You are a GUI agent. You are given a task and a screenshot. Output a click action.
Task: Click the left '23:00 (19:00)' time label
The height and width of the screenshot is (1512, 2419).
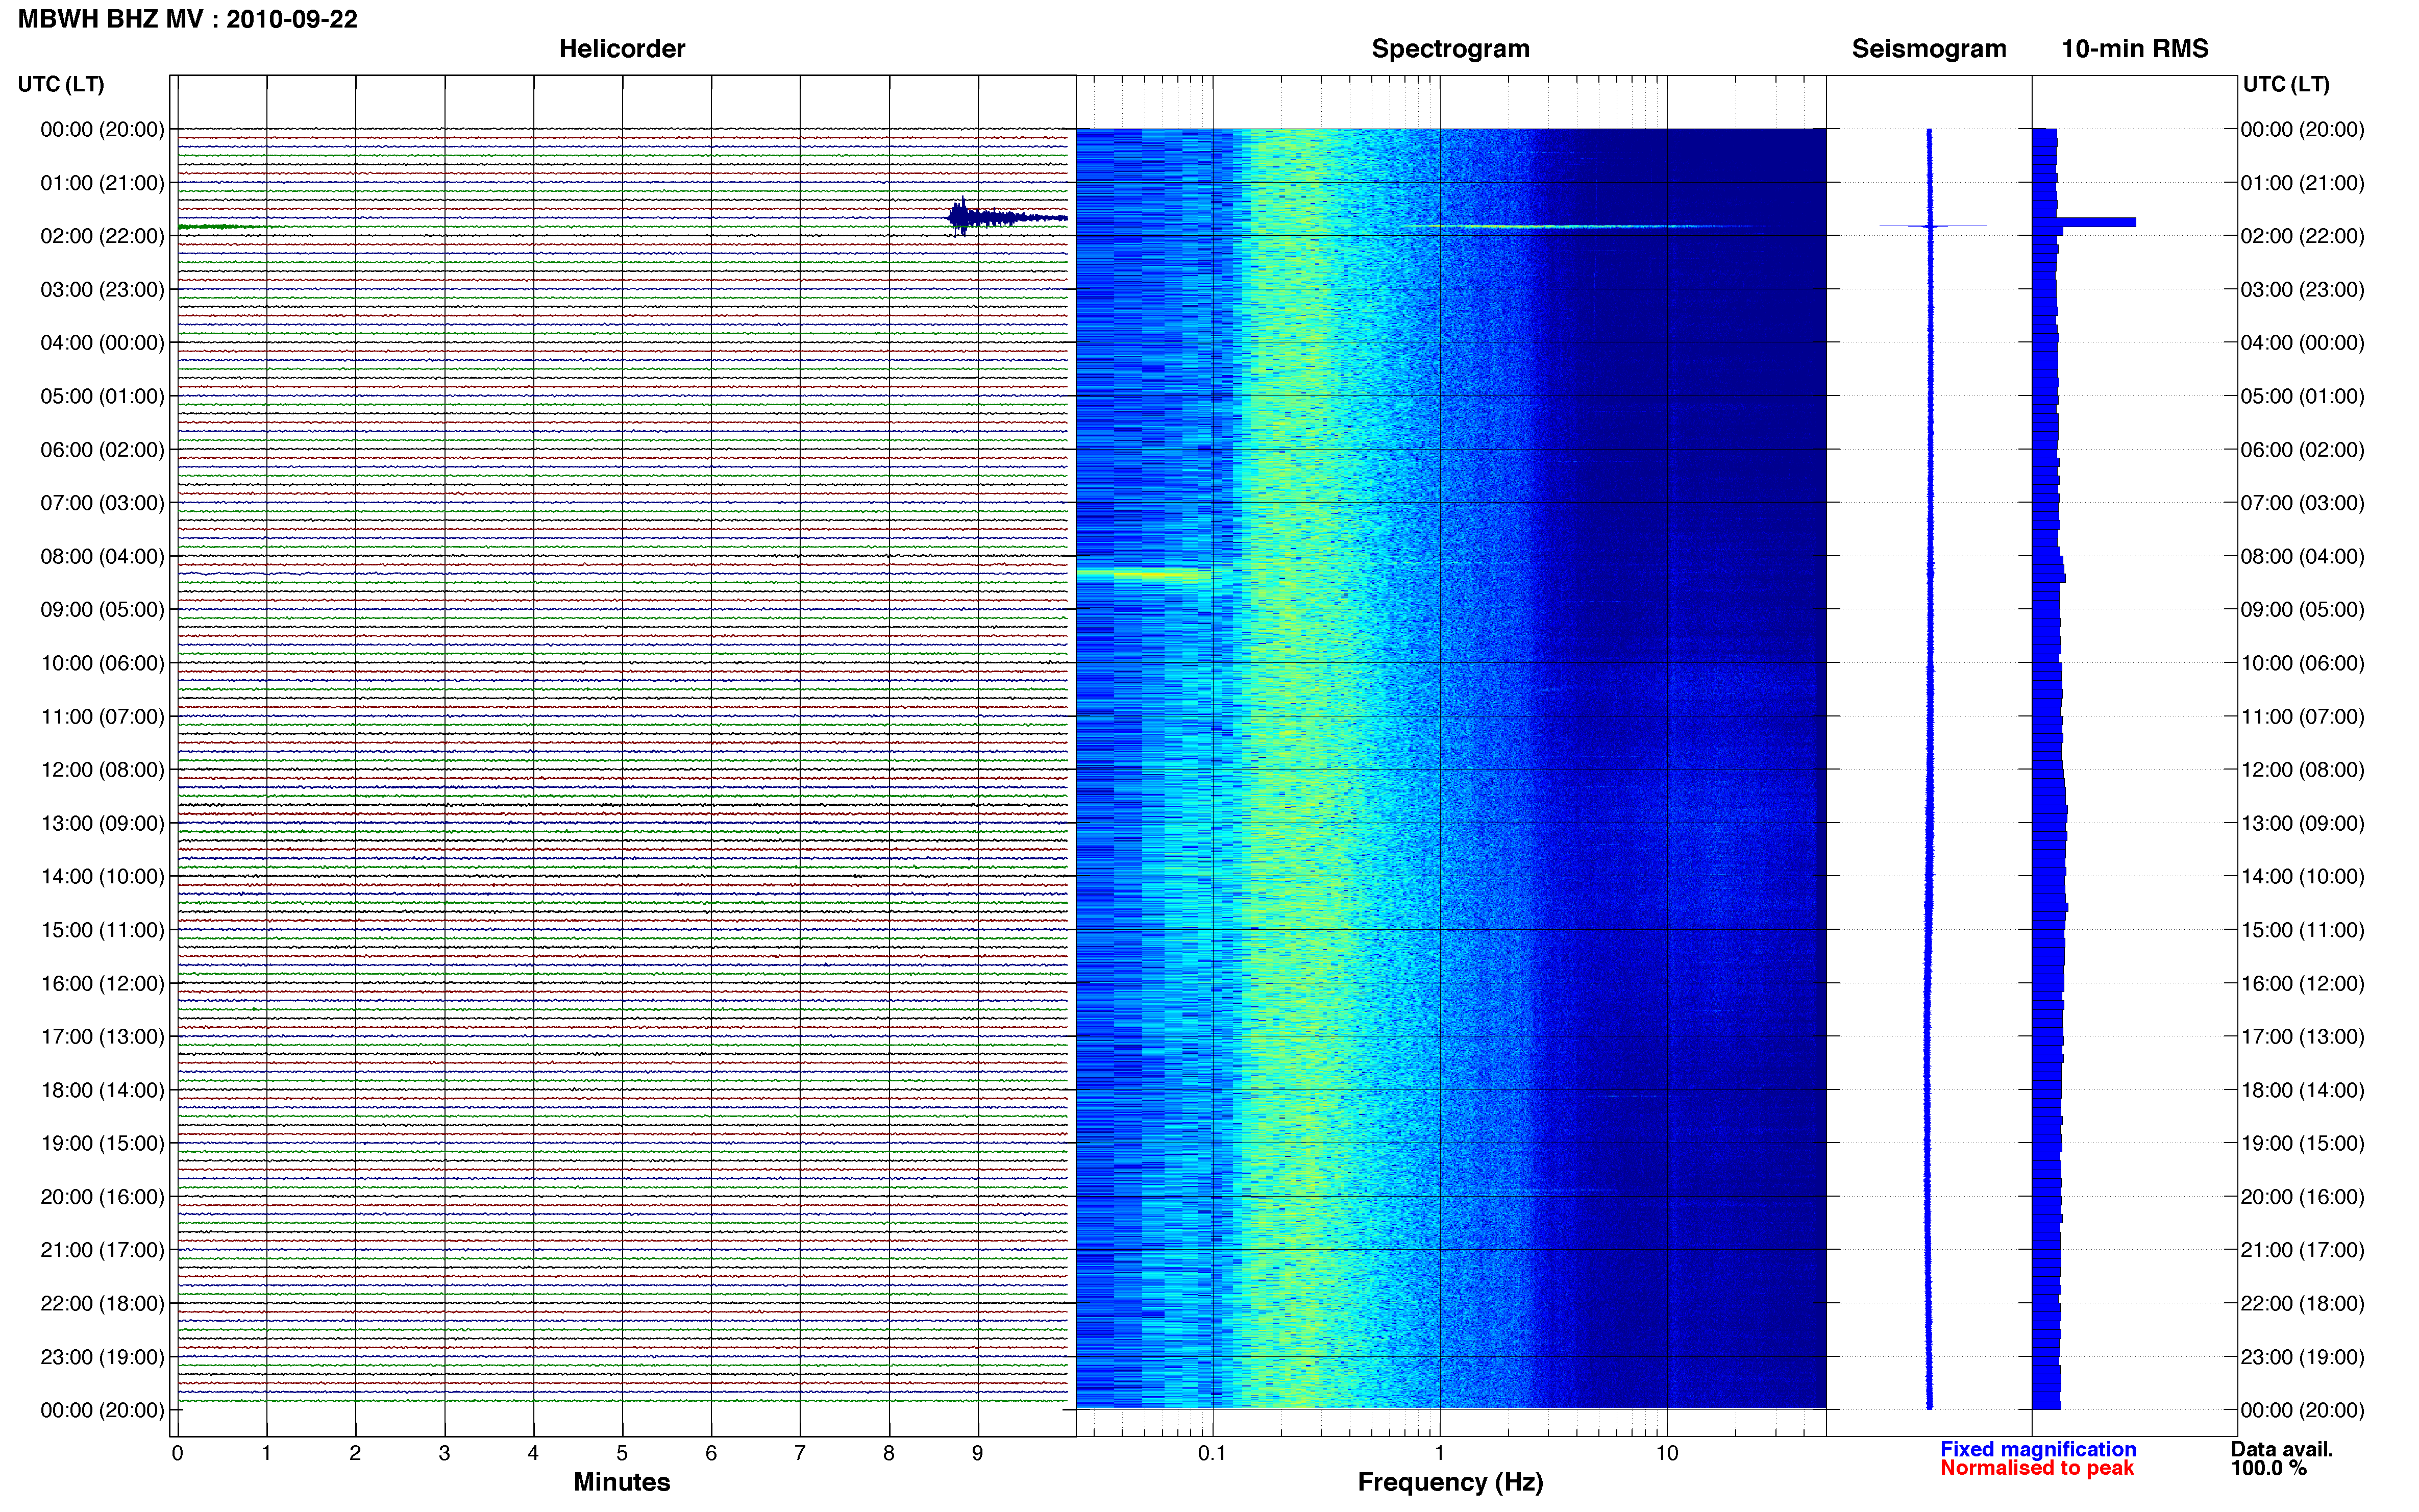102,1357
